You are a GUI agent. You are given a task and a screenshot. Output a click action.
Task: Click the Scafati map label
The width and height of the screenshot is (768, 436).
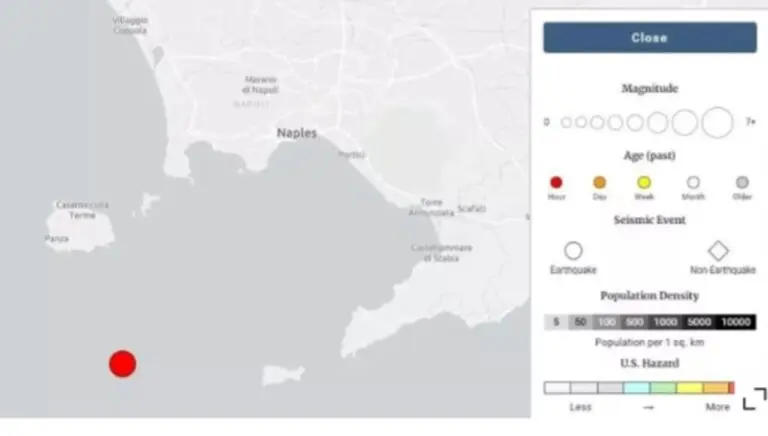pos(472,209)
